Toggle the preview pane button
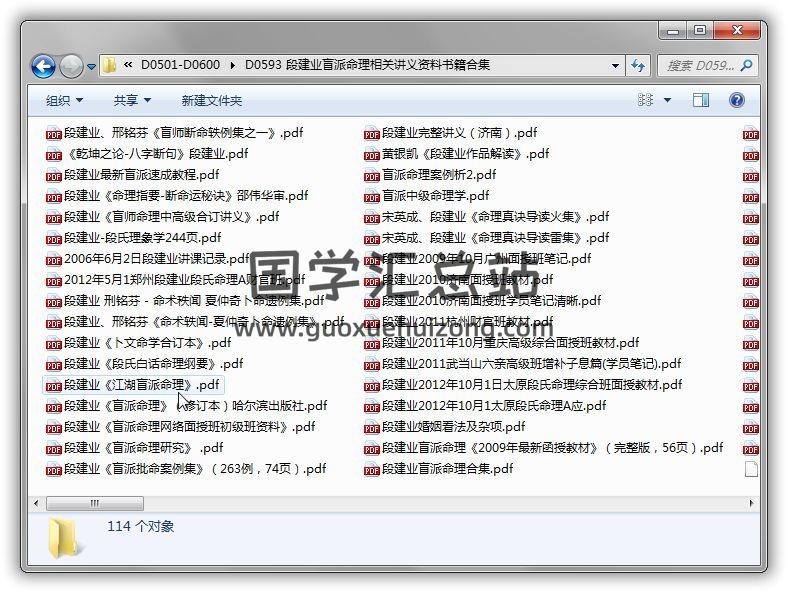The image size is (788, 593). click(x=701, y=100)
